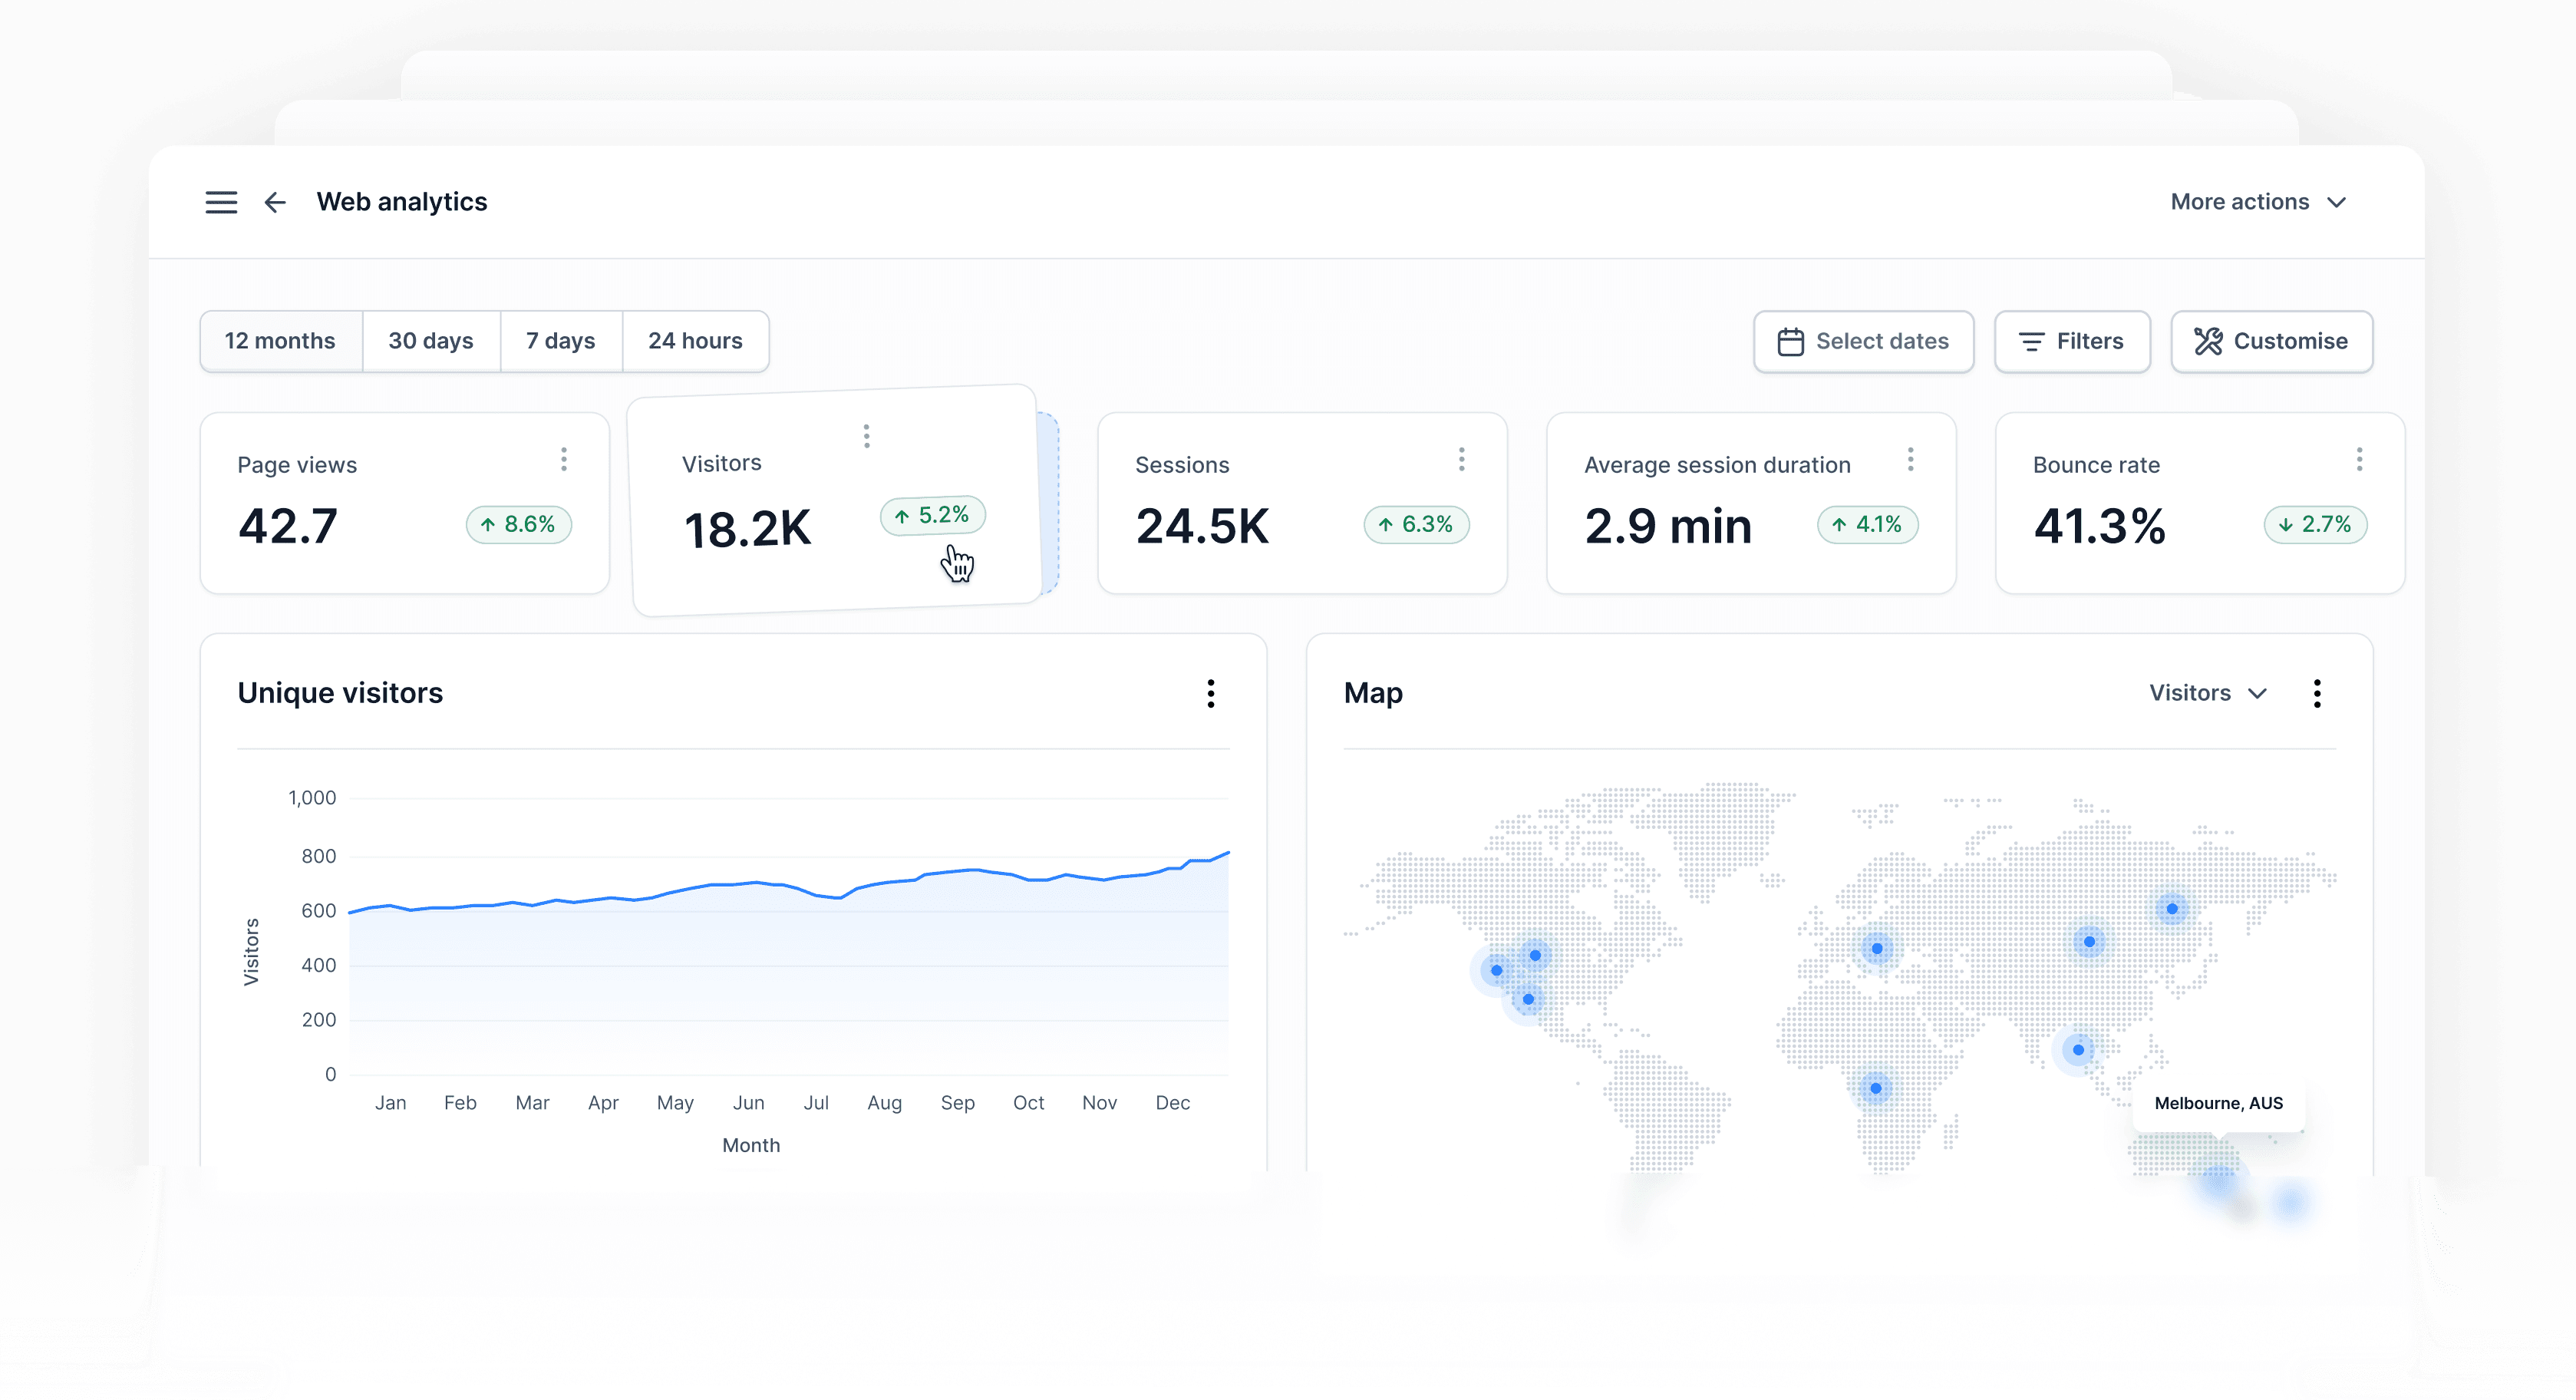
Task: Click the 41.3% Bounce rate value
Action: click(2100, 526)
